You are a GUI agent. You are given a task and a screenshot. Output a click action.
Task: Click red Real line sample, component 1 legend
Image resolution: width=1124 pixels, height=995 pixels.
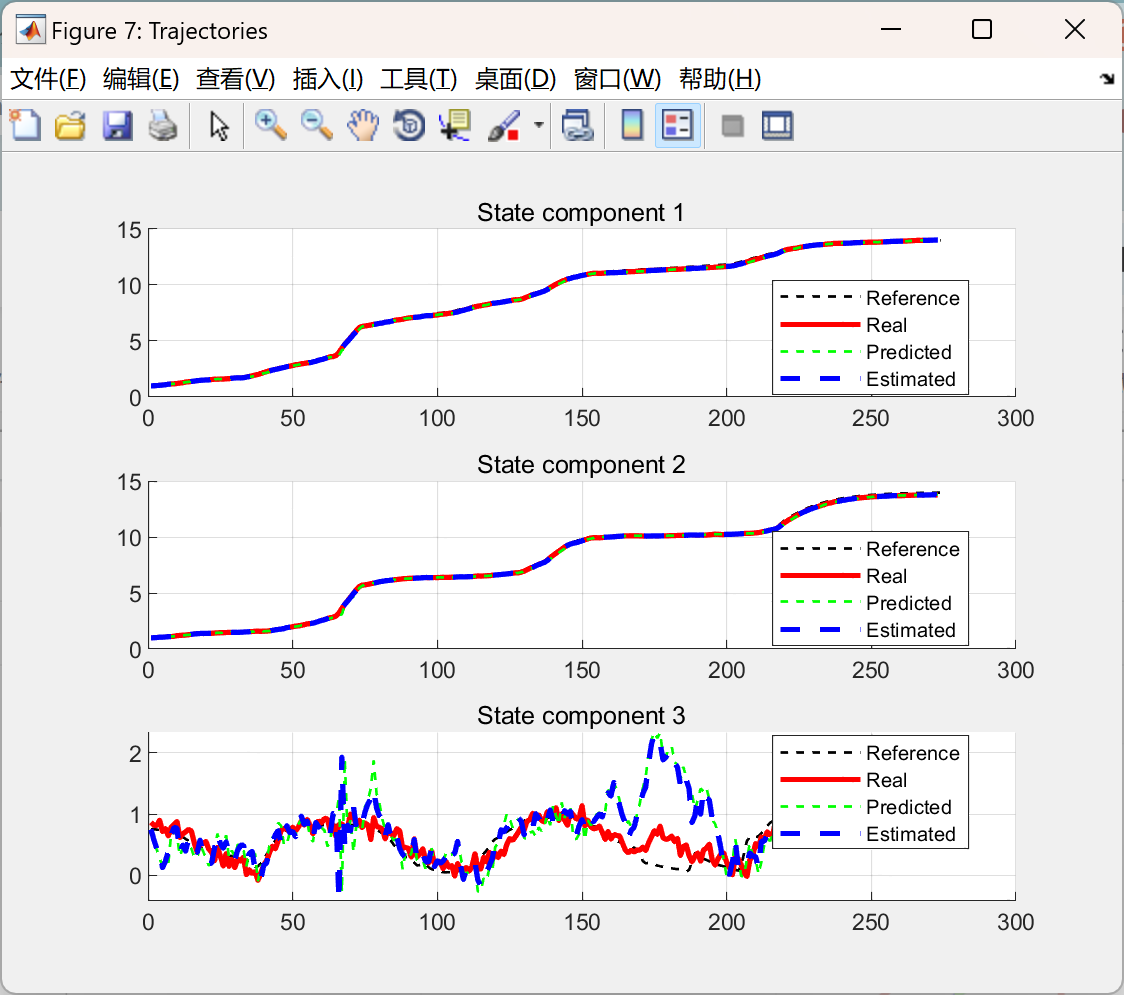pyautogui.click(x=820, y=325)
